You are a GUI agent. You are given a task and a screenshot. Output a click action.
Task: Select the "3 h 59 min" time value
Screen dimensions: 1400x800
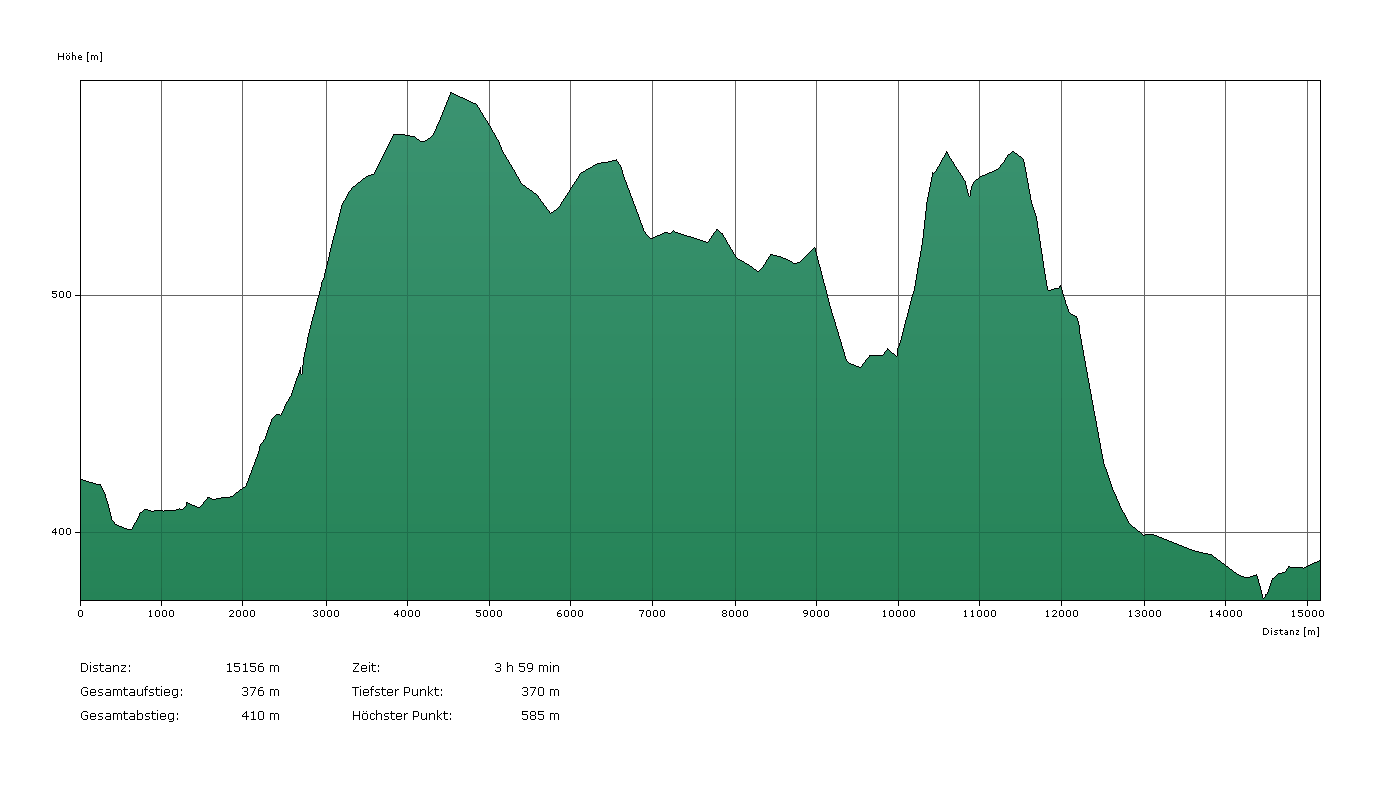point(527,667)
